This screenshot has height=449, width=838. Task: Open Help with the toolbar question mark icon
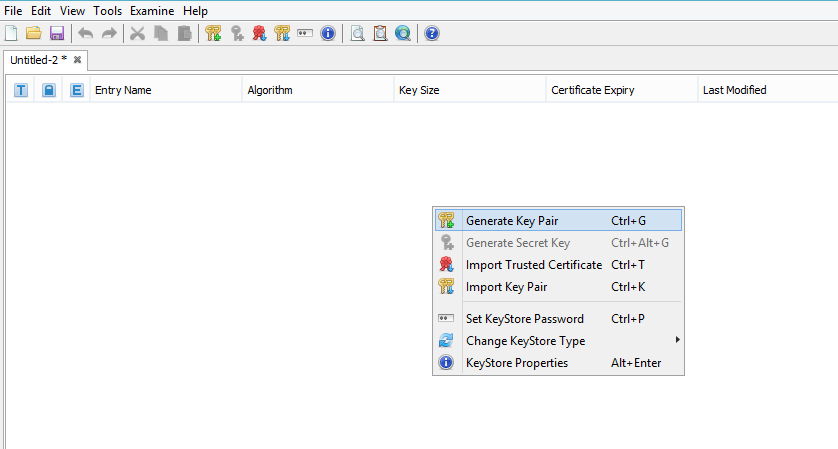tap(432, 33)
